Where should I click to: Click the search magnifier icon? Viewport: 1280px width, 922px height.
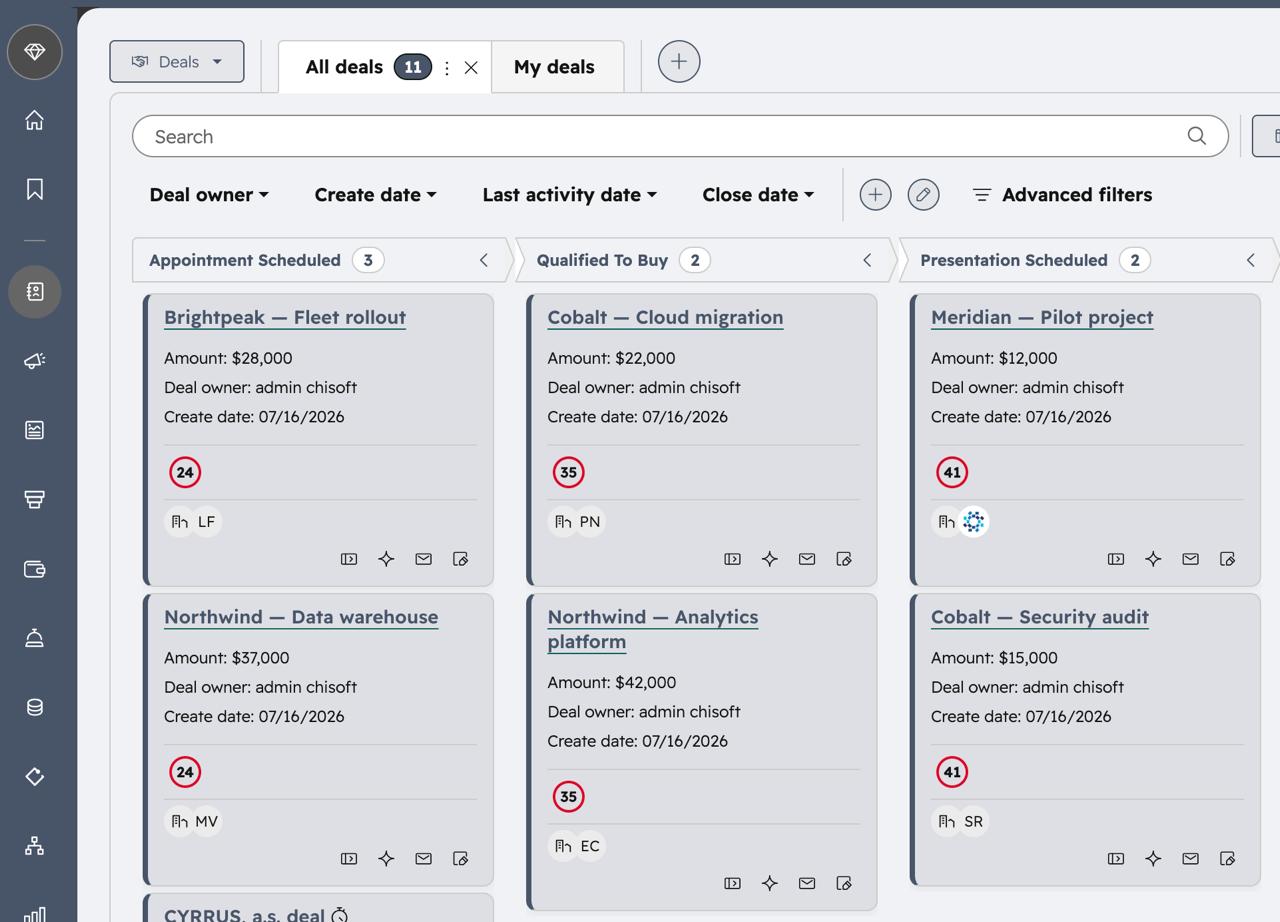coord(1196,136)
